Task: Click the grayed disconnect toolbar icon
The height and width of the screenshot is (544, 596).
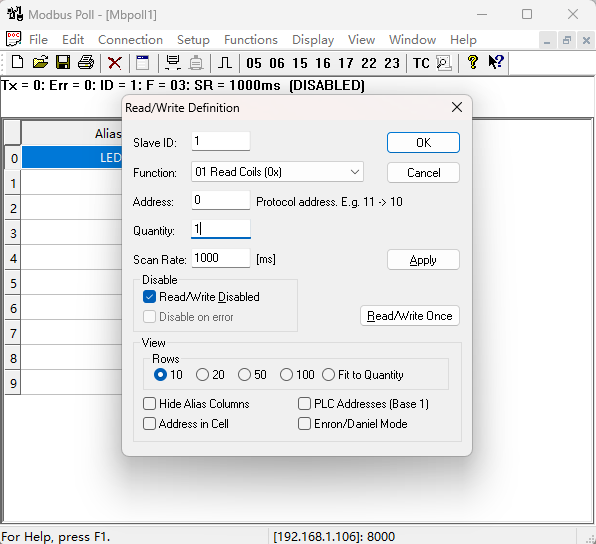Action: tap(196, 62)
